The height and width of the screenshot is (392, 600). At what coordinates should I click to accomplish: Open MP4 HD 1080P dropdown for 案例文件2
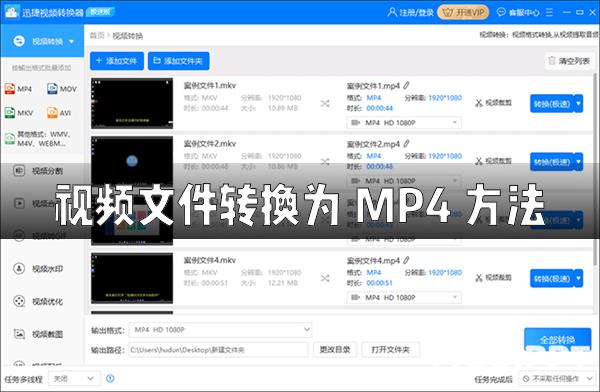(x=404, y=181)
